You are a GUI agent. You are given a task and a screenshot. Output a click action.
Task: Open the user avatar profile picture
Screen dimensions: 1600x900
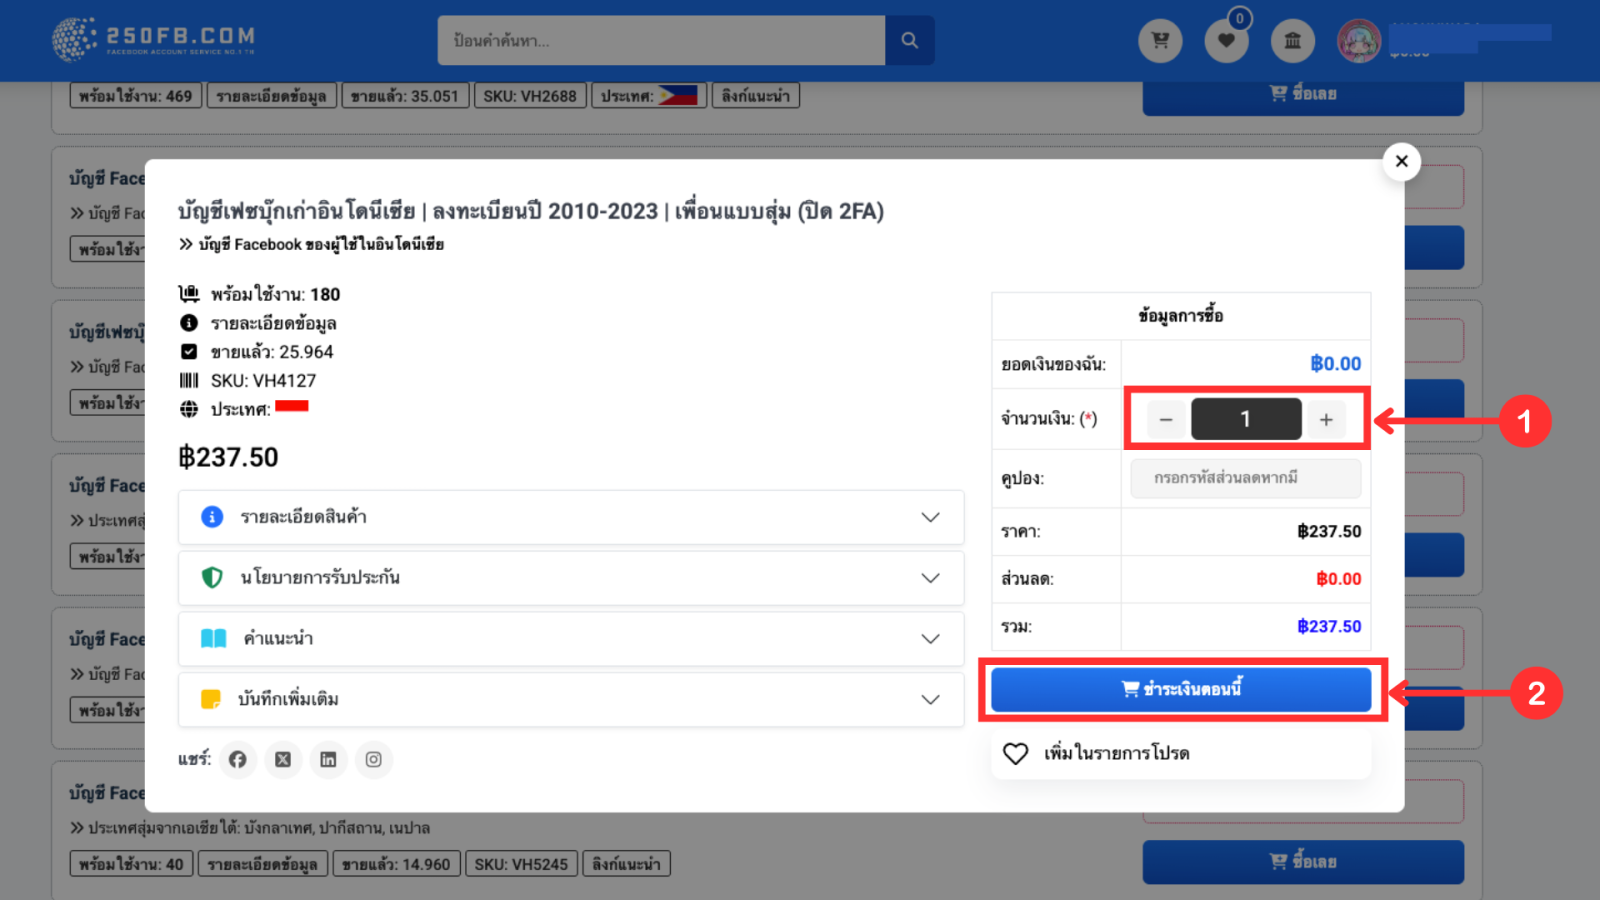(1359, 41)
